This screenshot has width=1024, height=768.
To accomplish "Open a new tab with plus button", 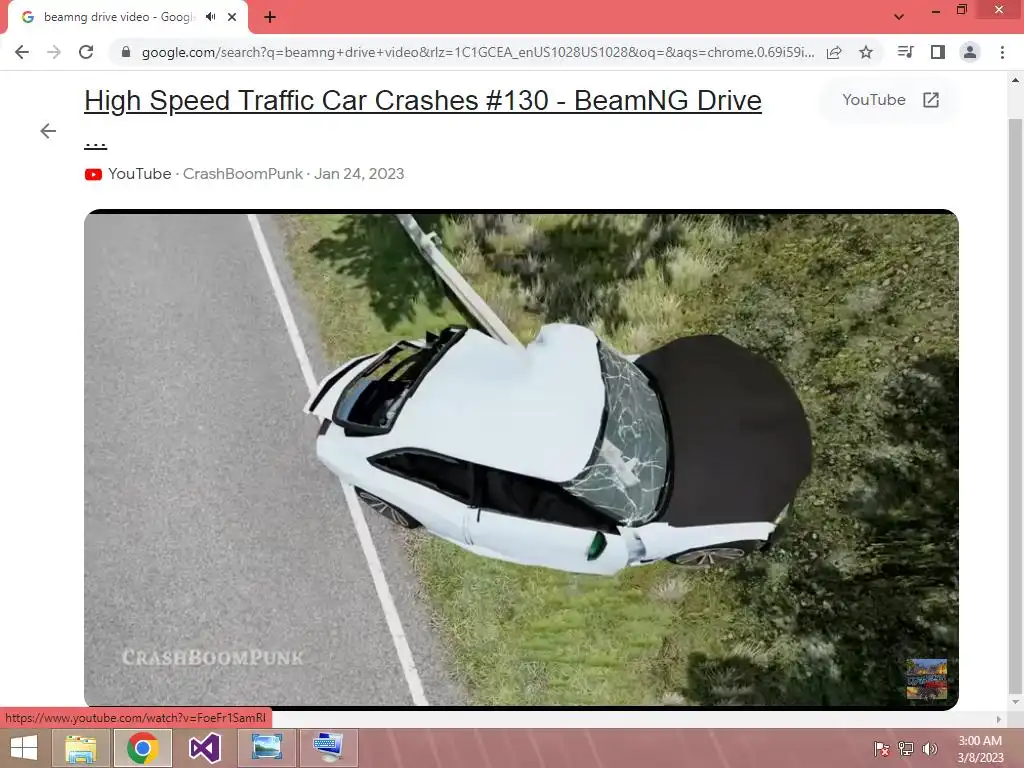I will click(270, 17).
